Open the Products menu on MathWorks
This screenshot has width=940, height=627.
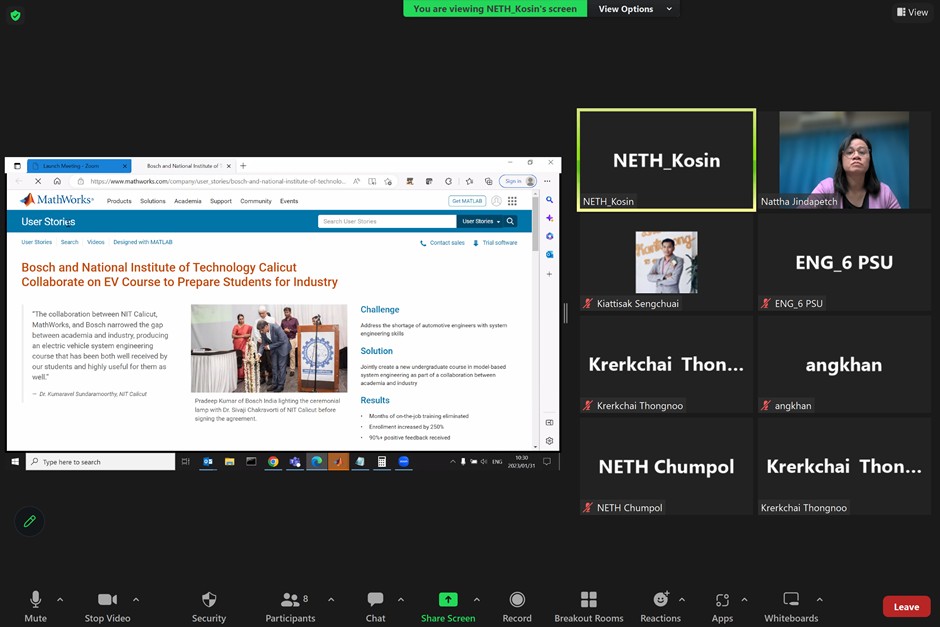[x=119, y=201]
